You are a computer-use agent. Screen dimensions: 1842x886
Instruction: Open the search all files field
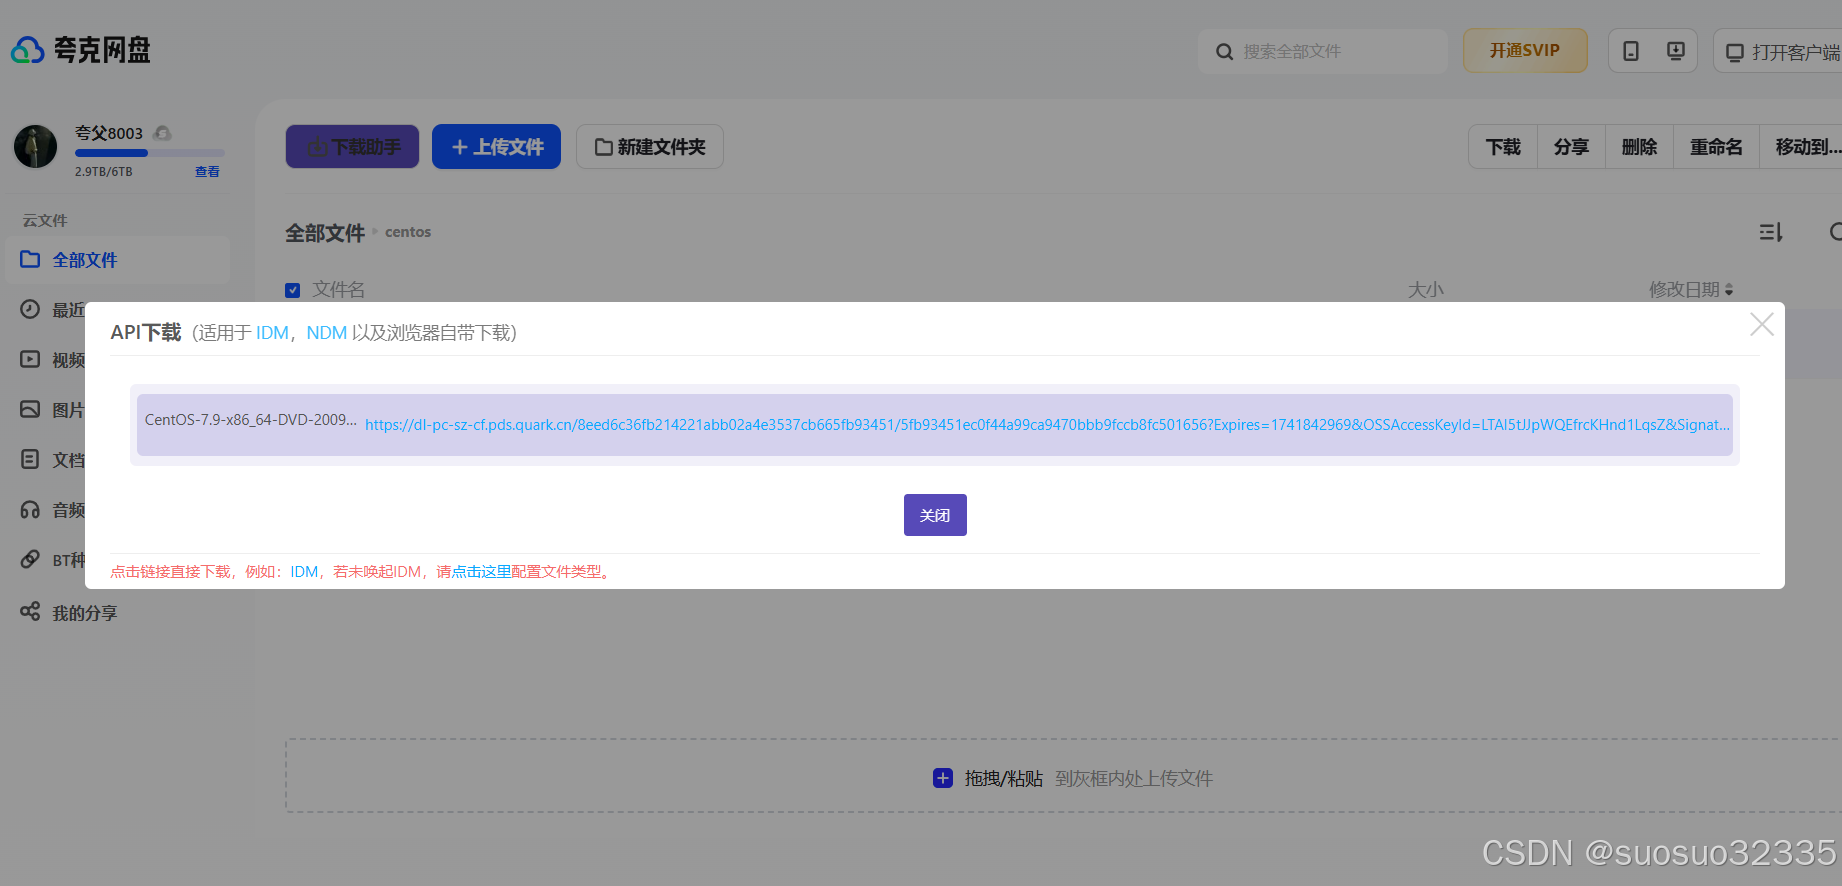(x=1322, y=51)
